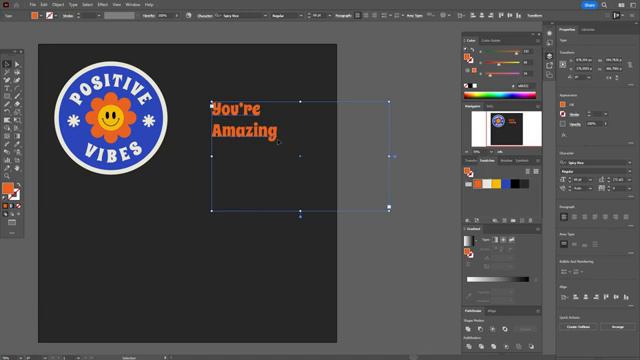This screenshot has height=360, width=640.
Task: Click the Create Outlines button
Action: (x=578, y=327)
